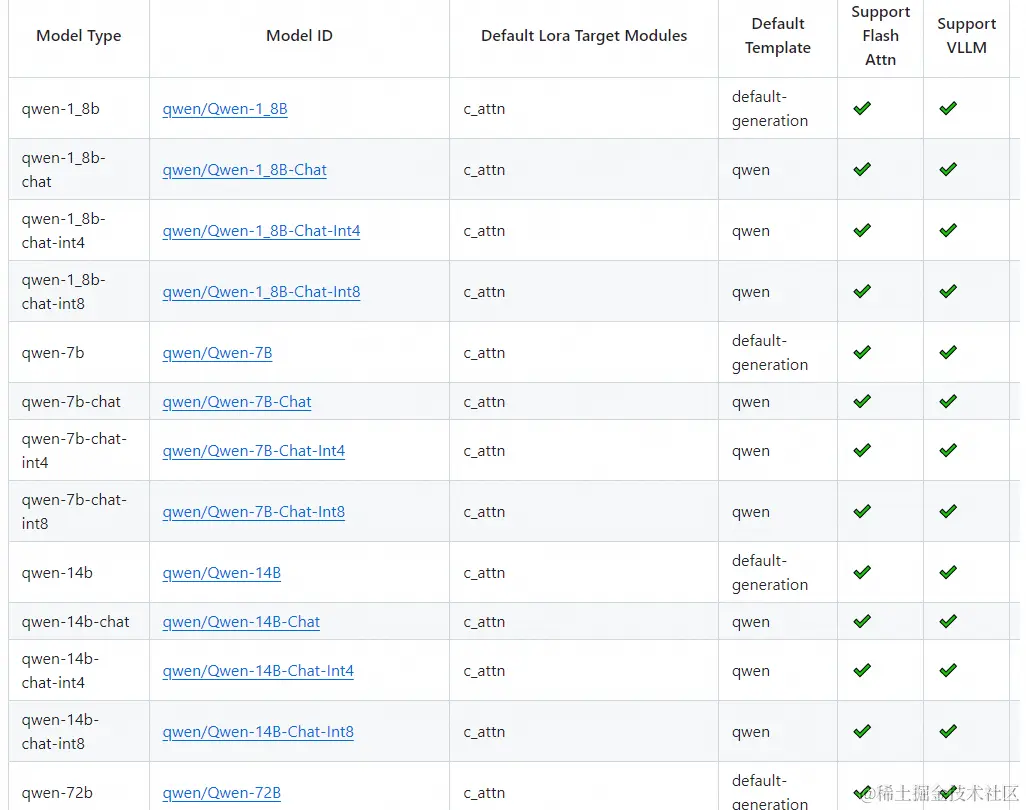Click VLLM checkmark in qwen-14b-chat-int4 row
The image size is (1026, 810).
[x=948, y=670]
